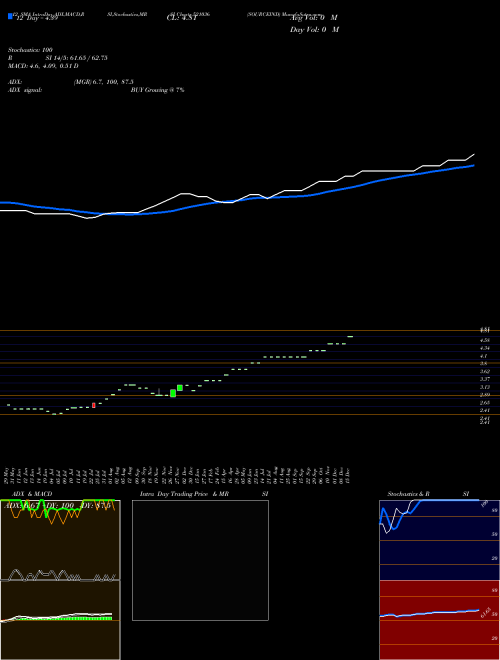This screenshot has height=660, width=500.
Task: Click the 3.13 price axis label
Action: point(484,387)
